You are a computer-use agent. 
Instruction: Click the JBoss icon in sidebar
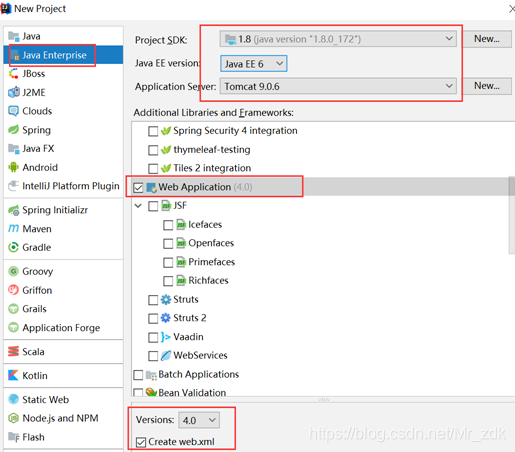[14, 73]
